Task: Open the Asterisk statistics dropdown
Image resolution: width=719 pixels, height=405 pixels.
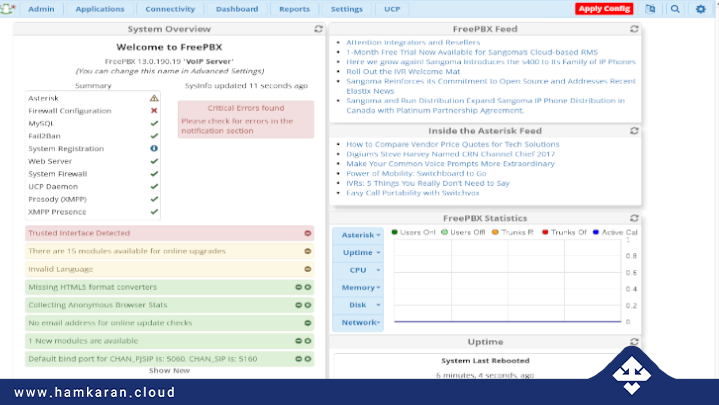Action: [x=358, y=235]
